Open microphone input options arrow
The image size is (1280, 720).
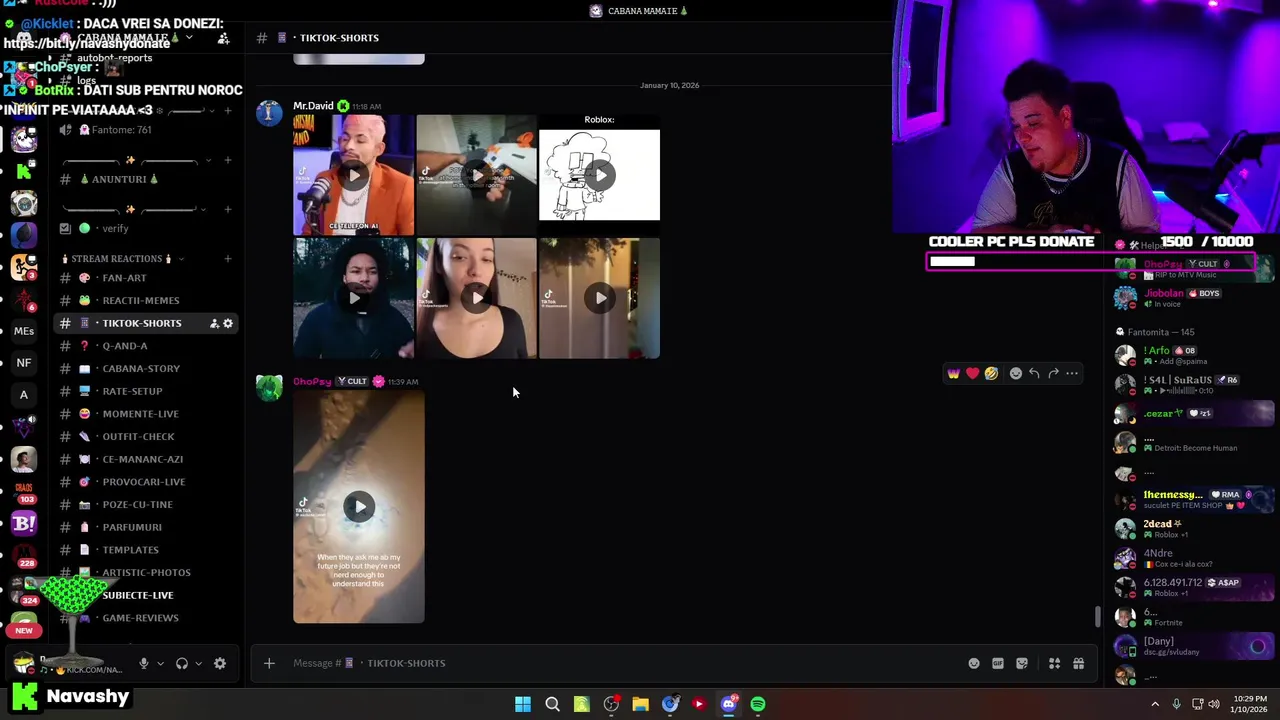point(160,663)
